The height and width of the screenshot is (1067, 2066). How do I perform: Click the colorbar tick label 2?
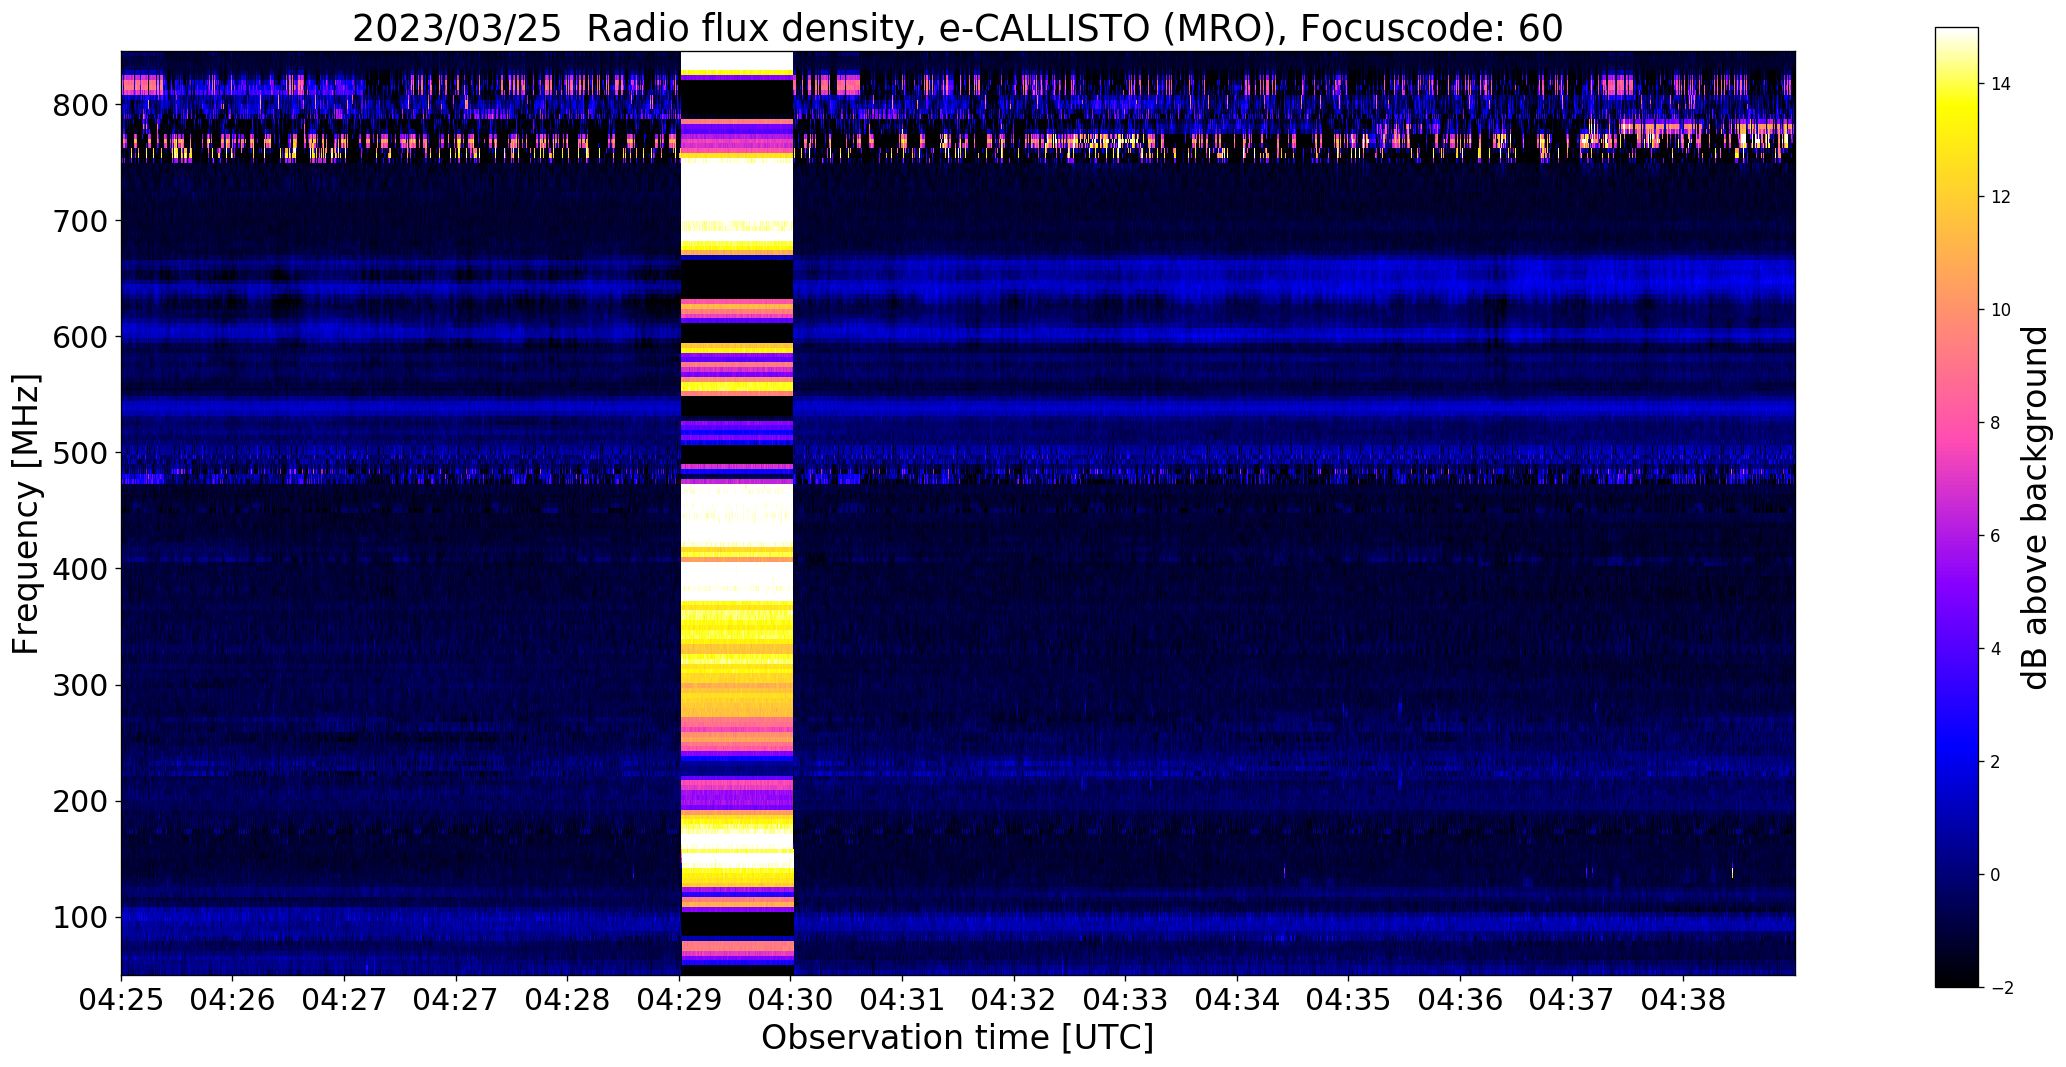(1996, 762)
